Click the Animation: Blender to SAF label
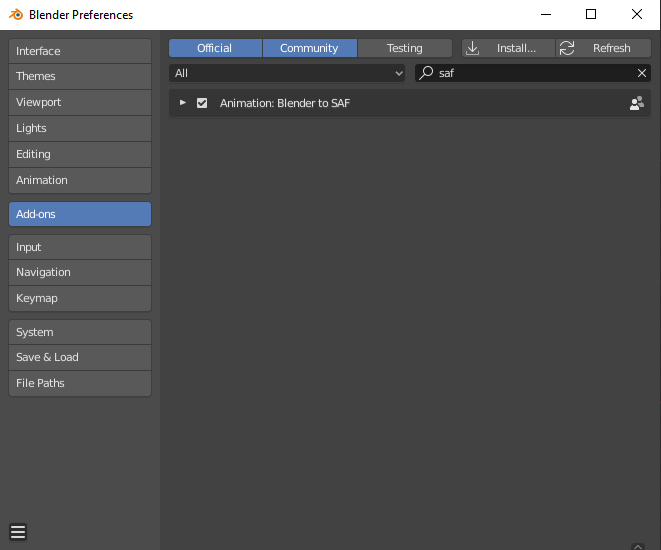Screen dimensions: 661x550 (x=285, y=103)
